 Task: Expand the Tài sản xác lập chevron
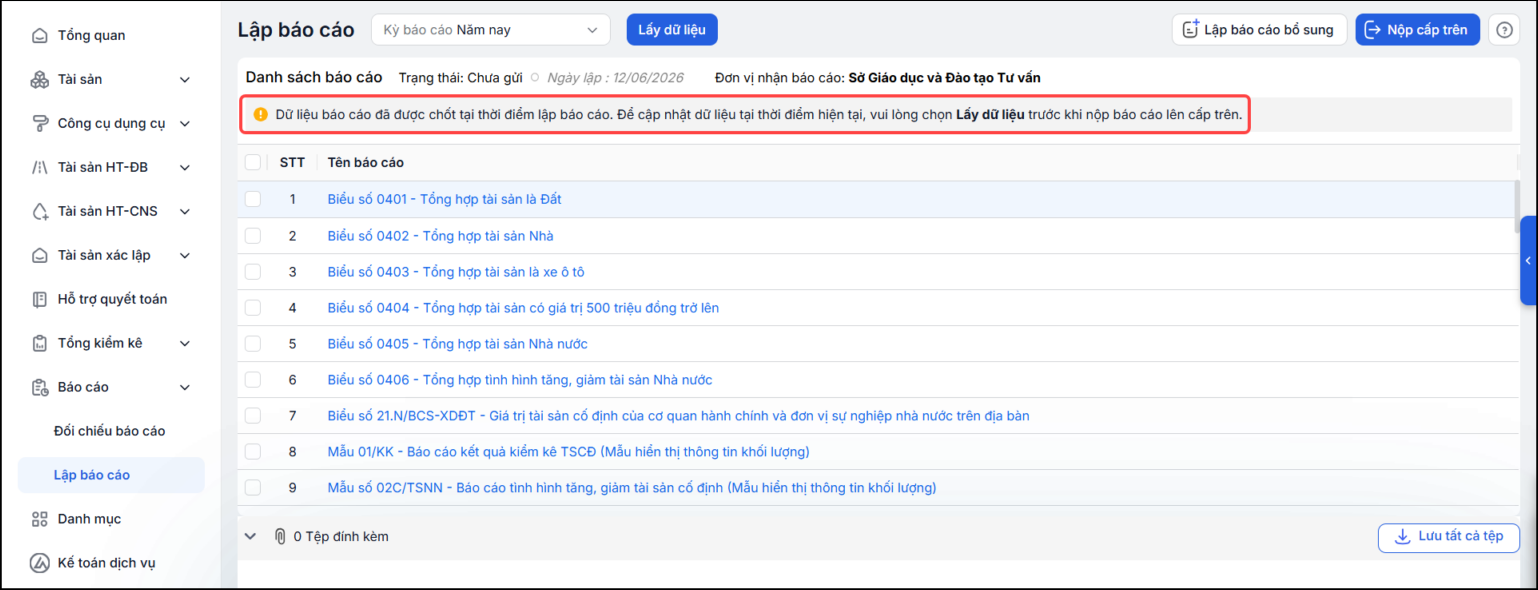pyautogui.click(x=185, y=256)
